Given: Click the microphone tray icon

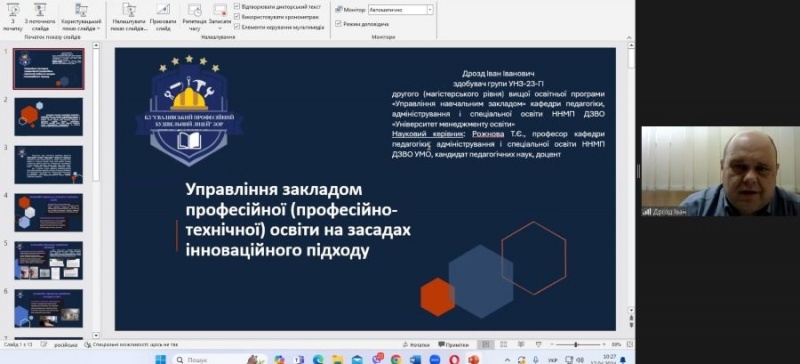Looking at the screenshot, I should click(536, 360).
